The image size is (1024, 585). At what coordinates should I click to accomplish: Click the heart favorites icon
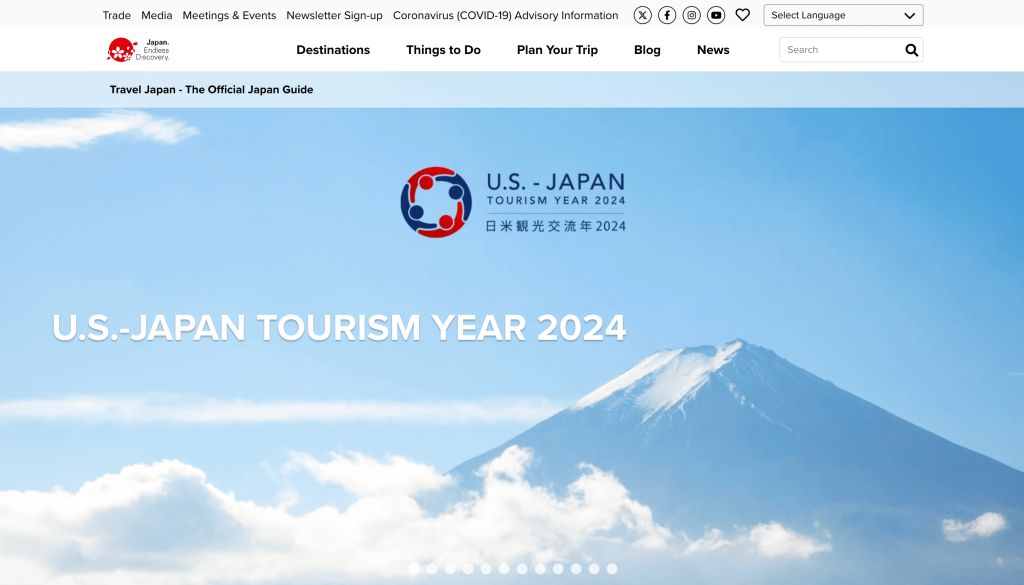click(x=742, y=15)
